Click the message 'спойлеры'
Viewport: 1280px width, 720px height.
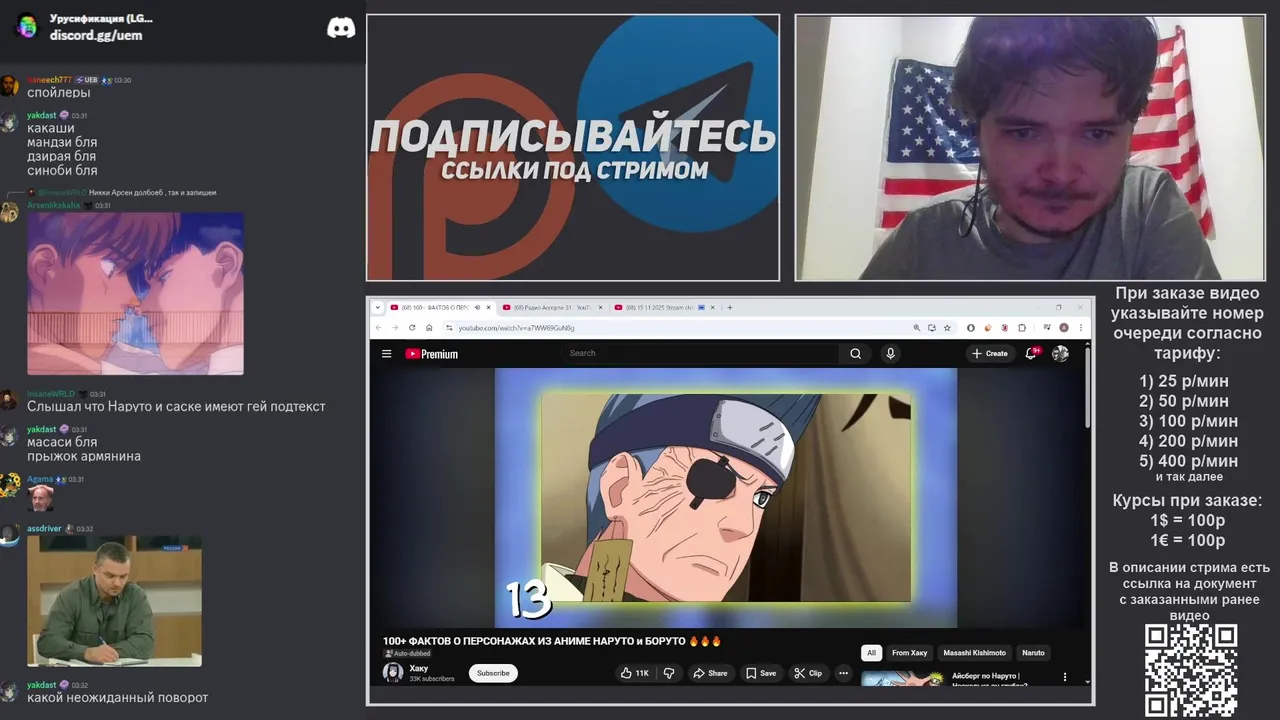[59, 92]
